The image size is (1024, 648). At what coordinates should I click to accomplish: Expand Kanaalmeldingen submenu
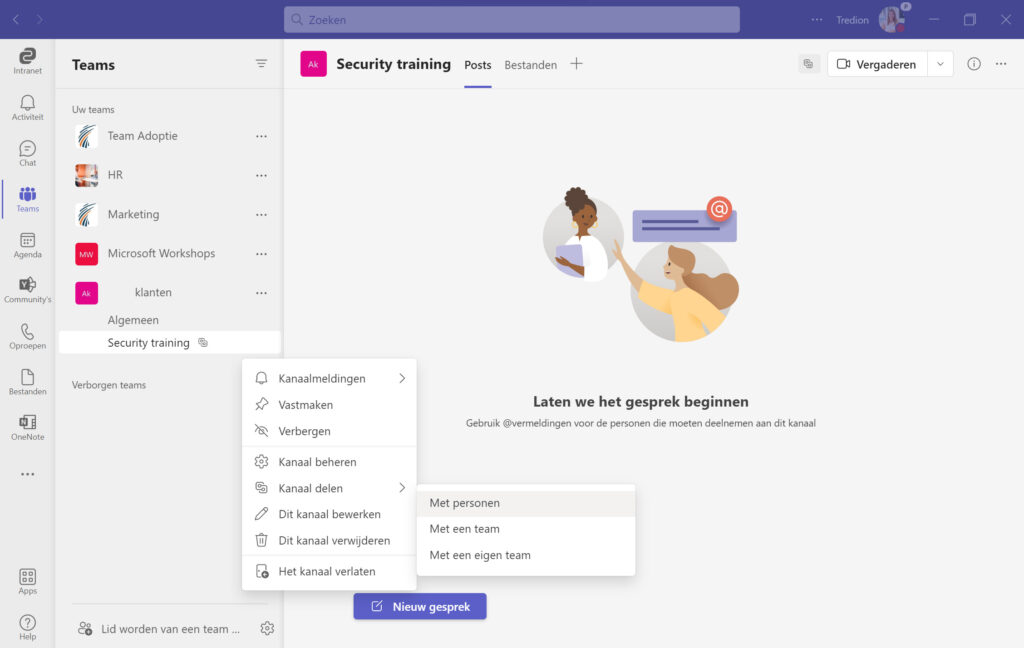pyautogui.click(x=329, y=378)
